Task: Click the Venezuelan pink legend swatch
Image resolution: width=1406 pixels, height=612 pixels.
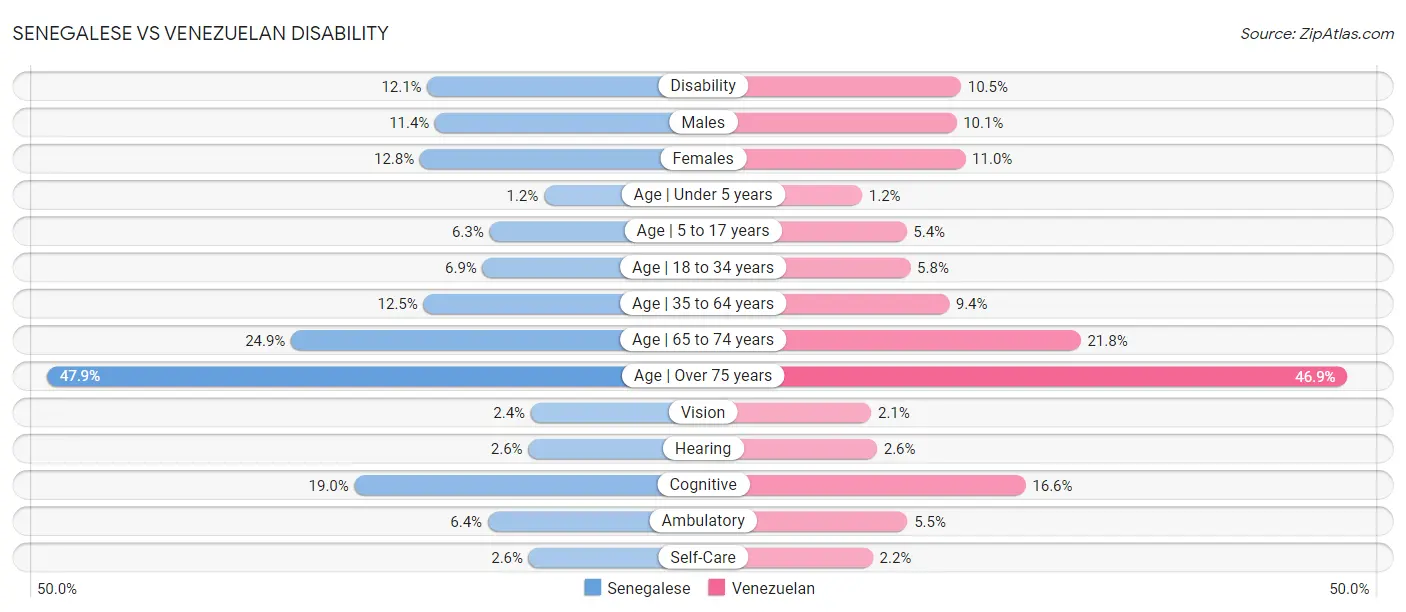Action: (717, 588)
